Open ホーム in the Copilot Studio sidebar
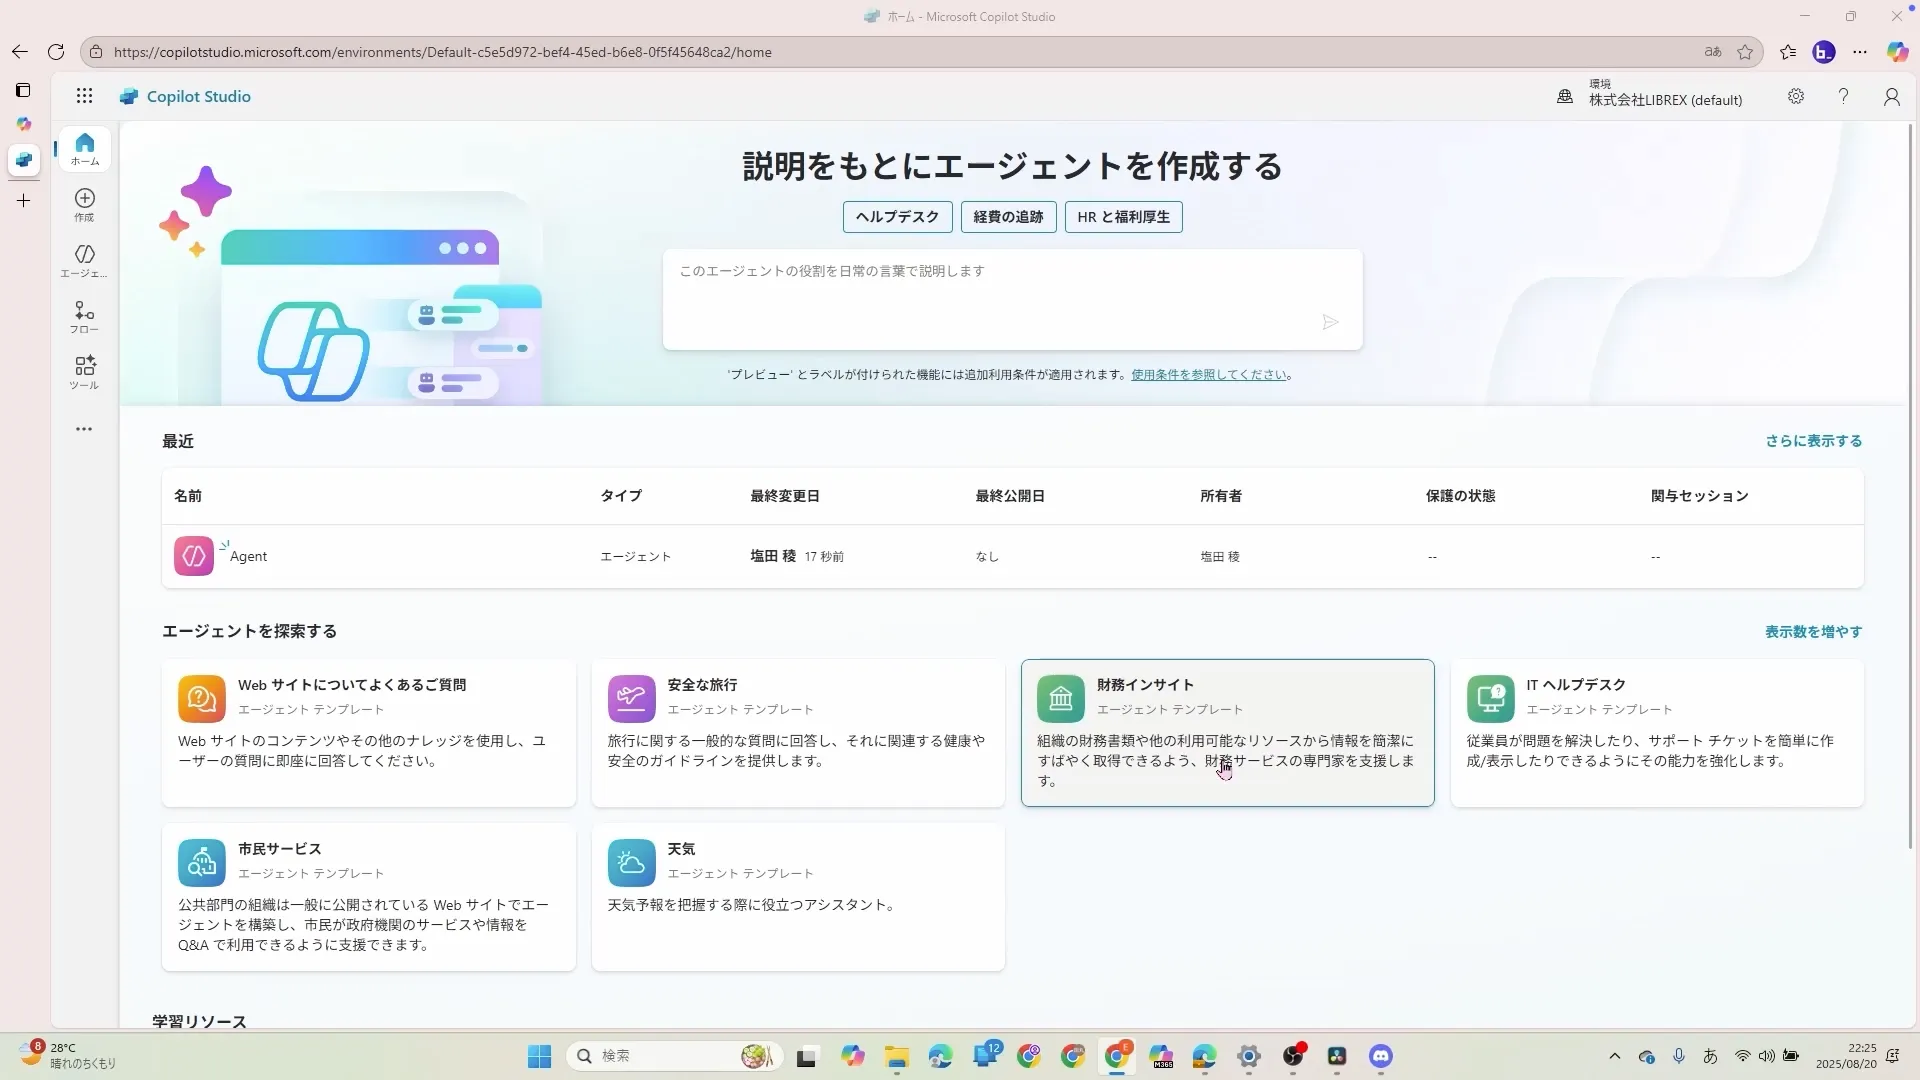Image resolution: width=1920 pixels, height=1080 pixels. click(x=85, y=148)
